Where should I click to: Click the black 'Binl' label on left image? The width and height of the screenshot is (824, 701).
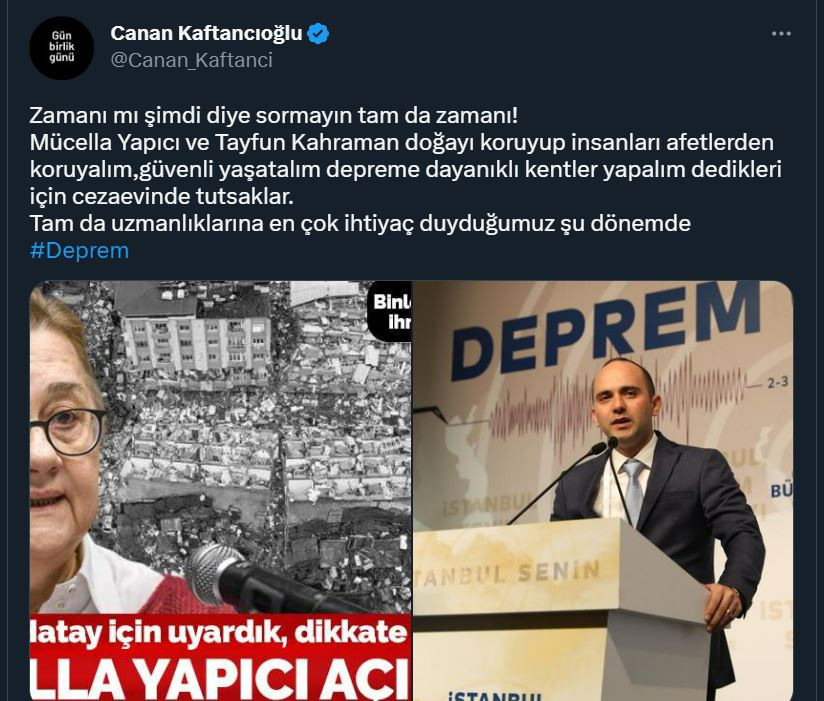tap(390, 312)
